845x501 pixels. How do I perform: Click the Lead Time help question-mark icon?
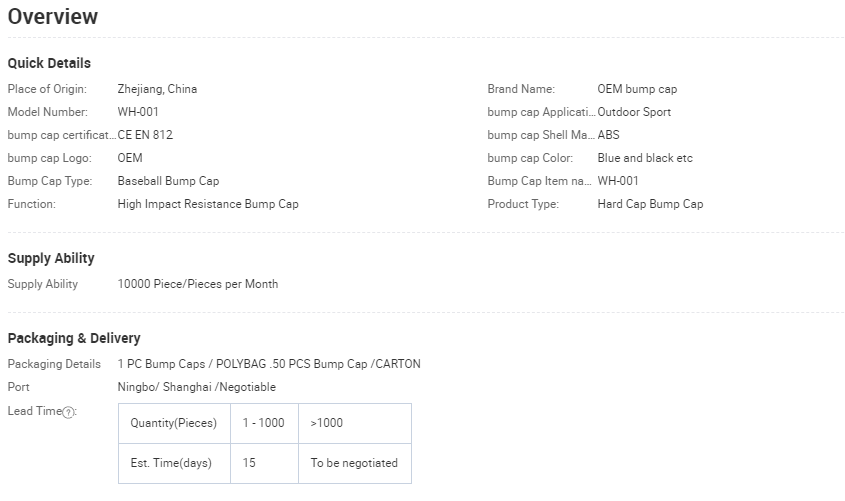69,412
